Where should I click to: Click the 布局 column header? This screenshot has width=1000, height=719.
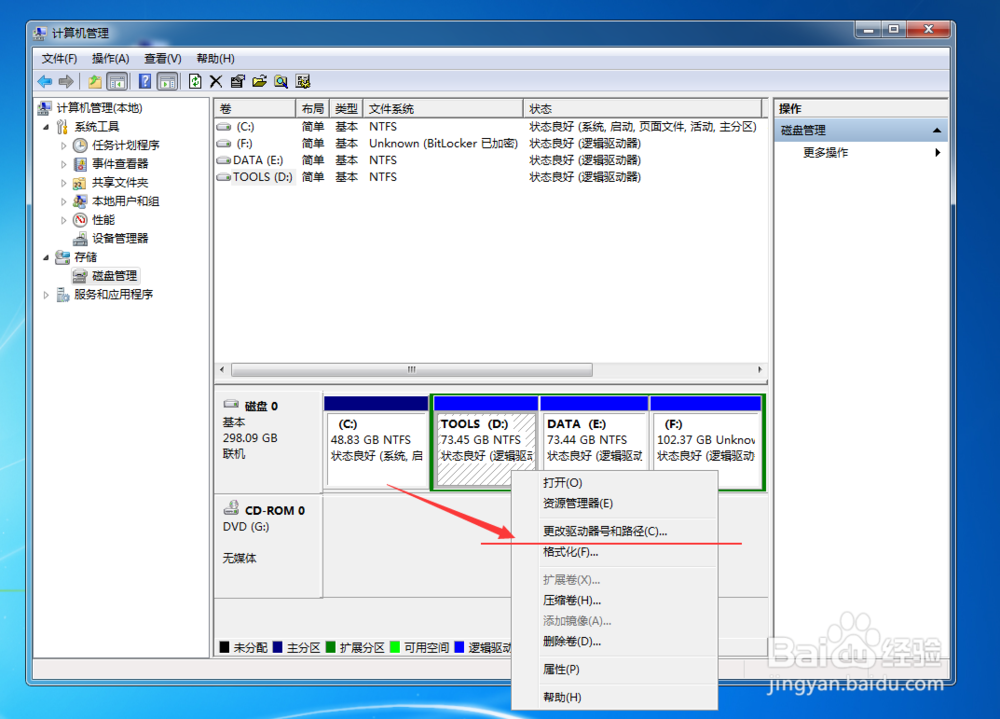click(x=312, y=108)
